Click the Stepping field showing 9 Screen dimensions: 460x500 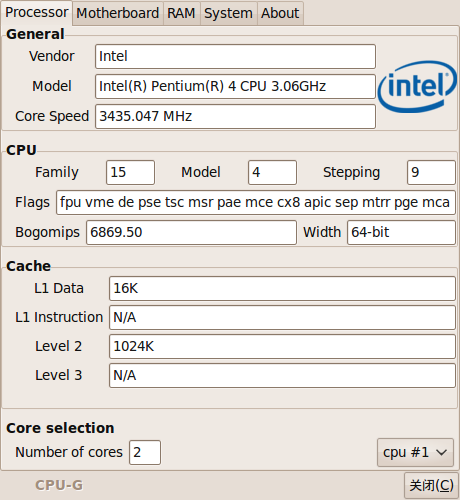[x=431, y=172]
